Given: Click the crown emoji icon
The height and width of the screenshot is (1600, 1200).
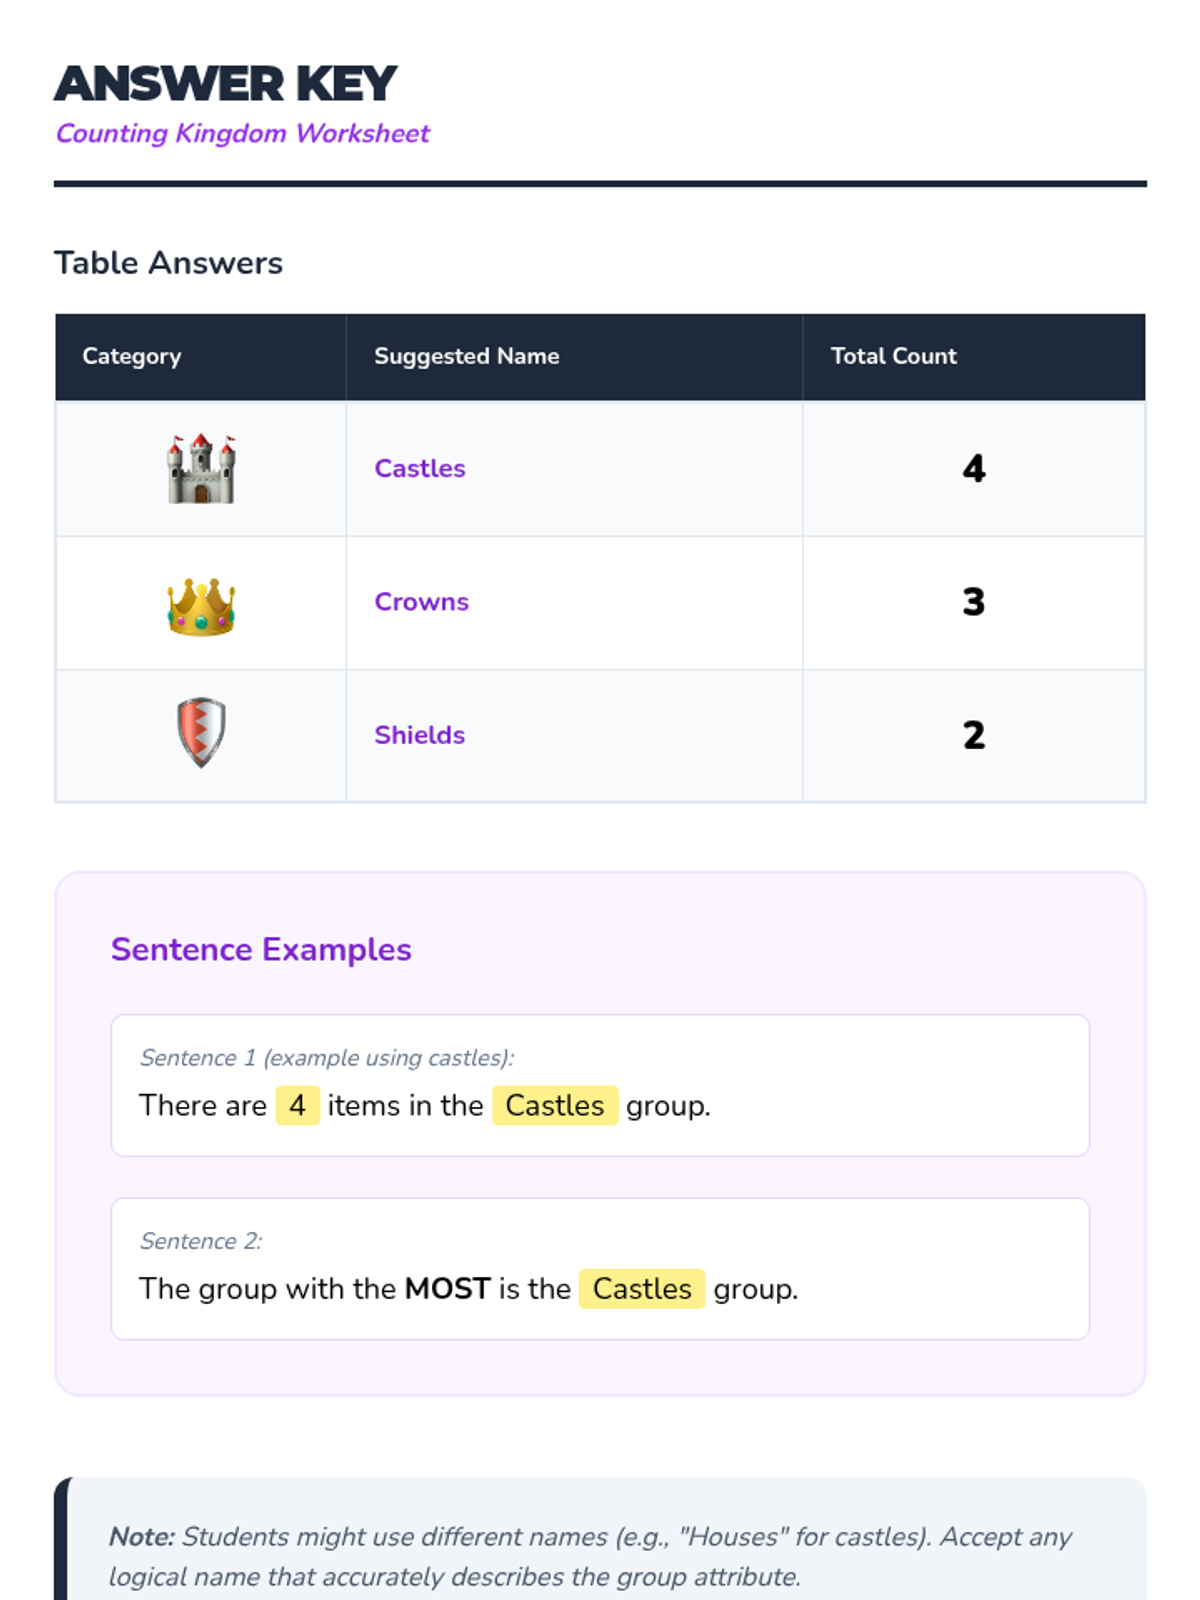Looking at the screenshot, I should (201, 606).
